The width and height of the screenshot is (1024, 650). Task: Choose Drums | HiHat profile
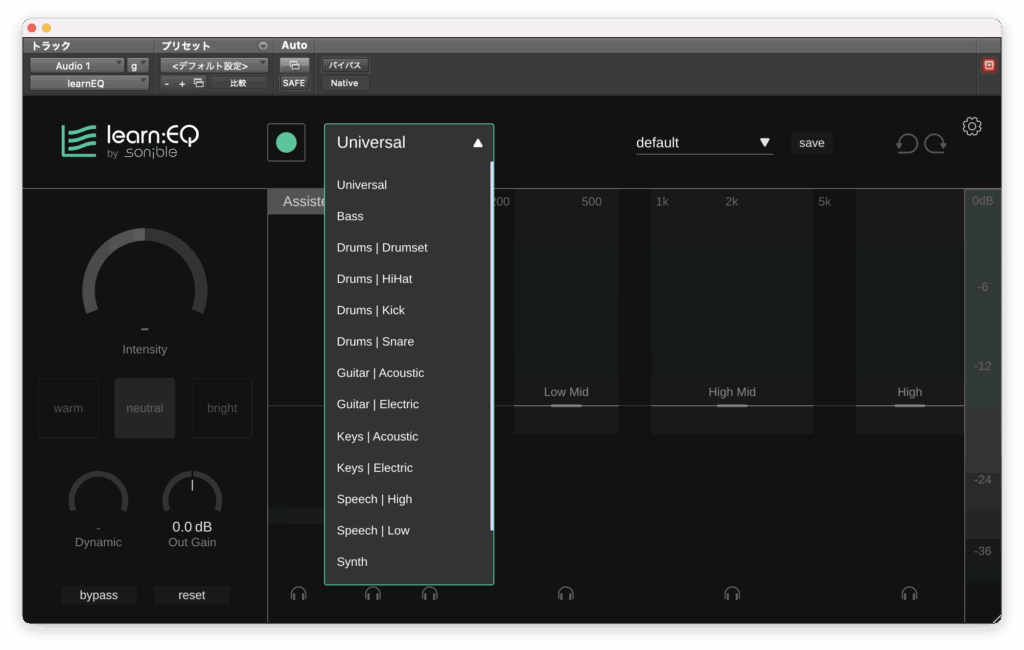click(408, 279)
